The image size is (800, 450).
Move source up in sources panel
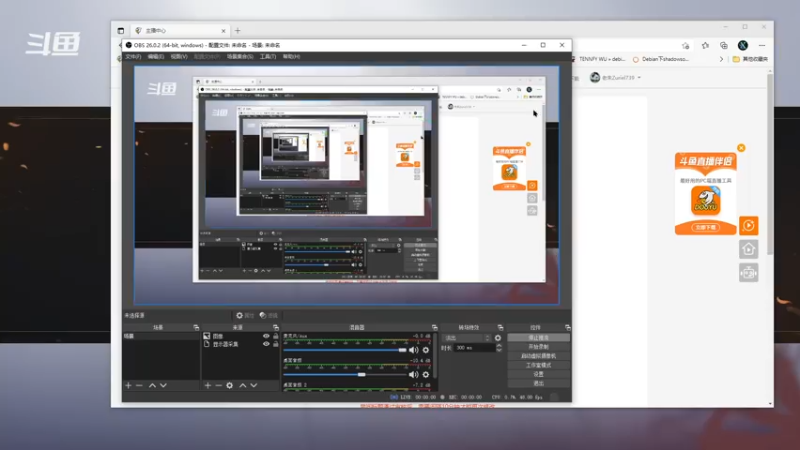[x=243, y=385]
